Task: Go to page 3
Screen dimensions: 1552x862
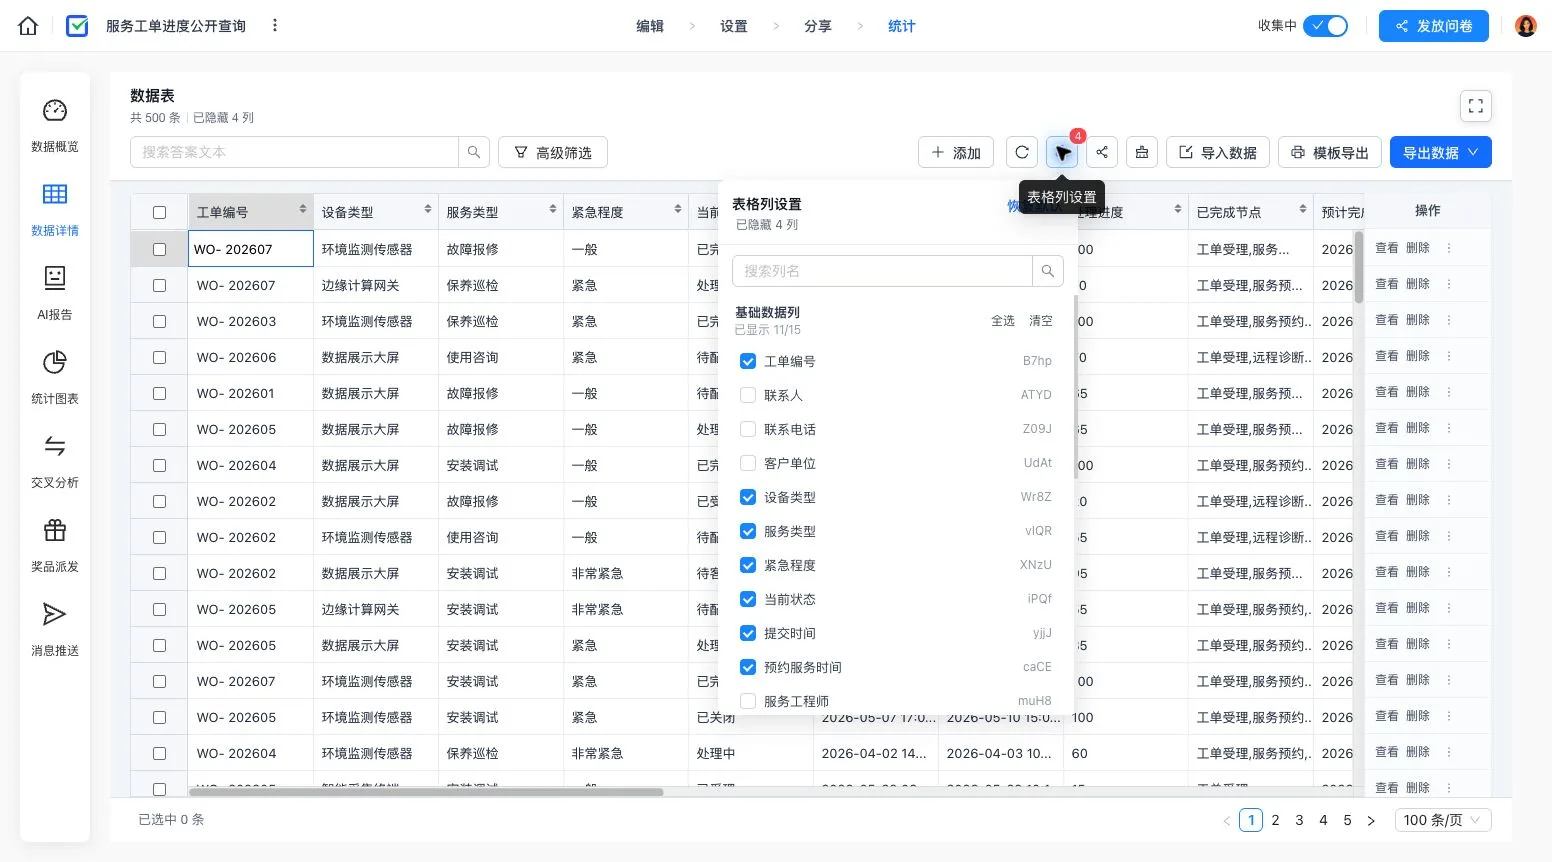Action: [1299, 820]
